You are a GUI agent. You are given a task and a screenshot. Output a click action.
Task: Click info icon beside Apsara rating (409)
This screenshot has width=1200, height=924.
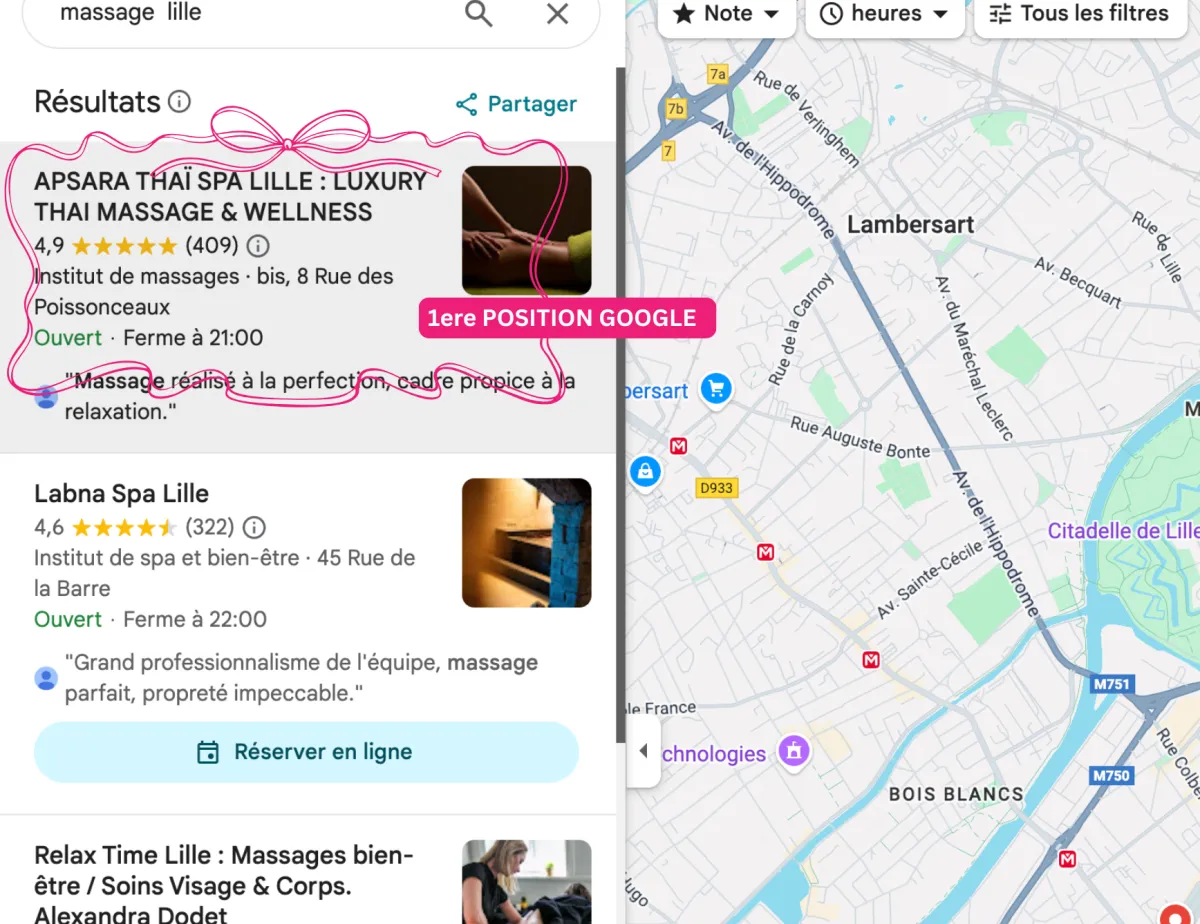point(258,245)
